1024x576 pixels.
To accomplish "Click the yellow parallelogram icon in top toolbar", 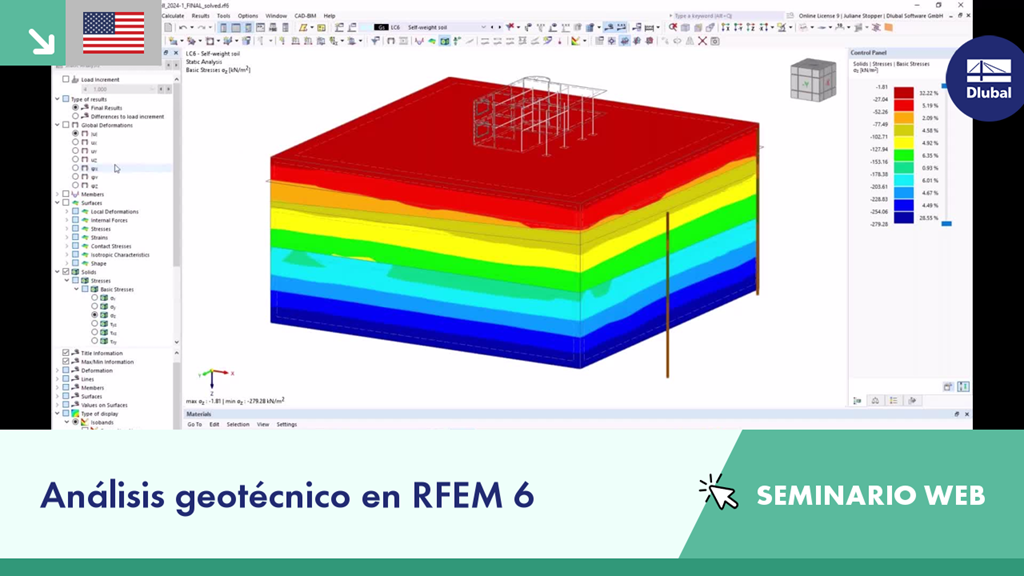I will (303, 27).
